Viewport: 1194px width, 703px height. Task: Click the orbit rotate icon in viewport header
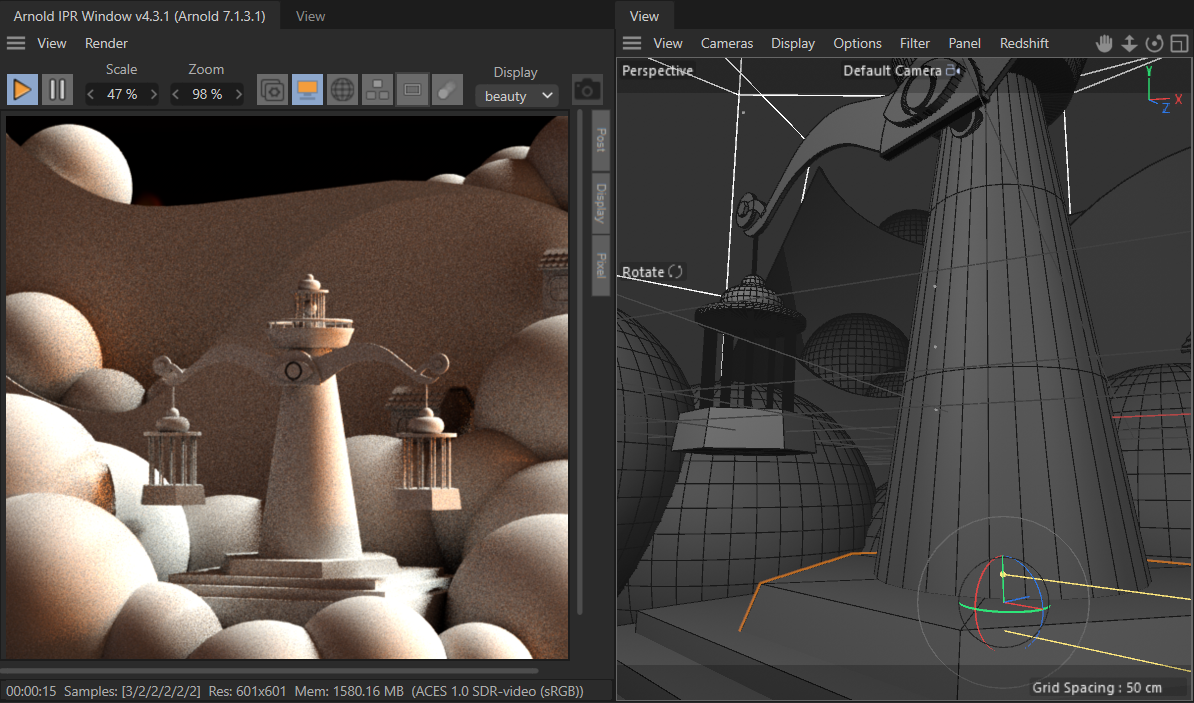click(x=1154, y=43)
